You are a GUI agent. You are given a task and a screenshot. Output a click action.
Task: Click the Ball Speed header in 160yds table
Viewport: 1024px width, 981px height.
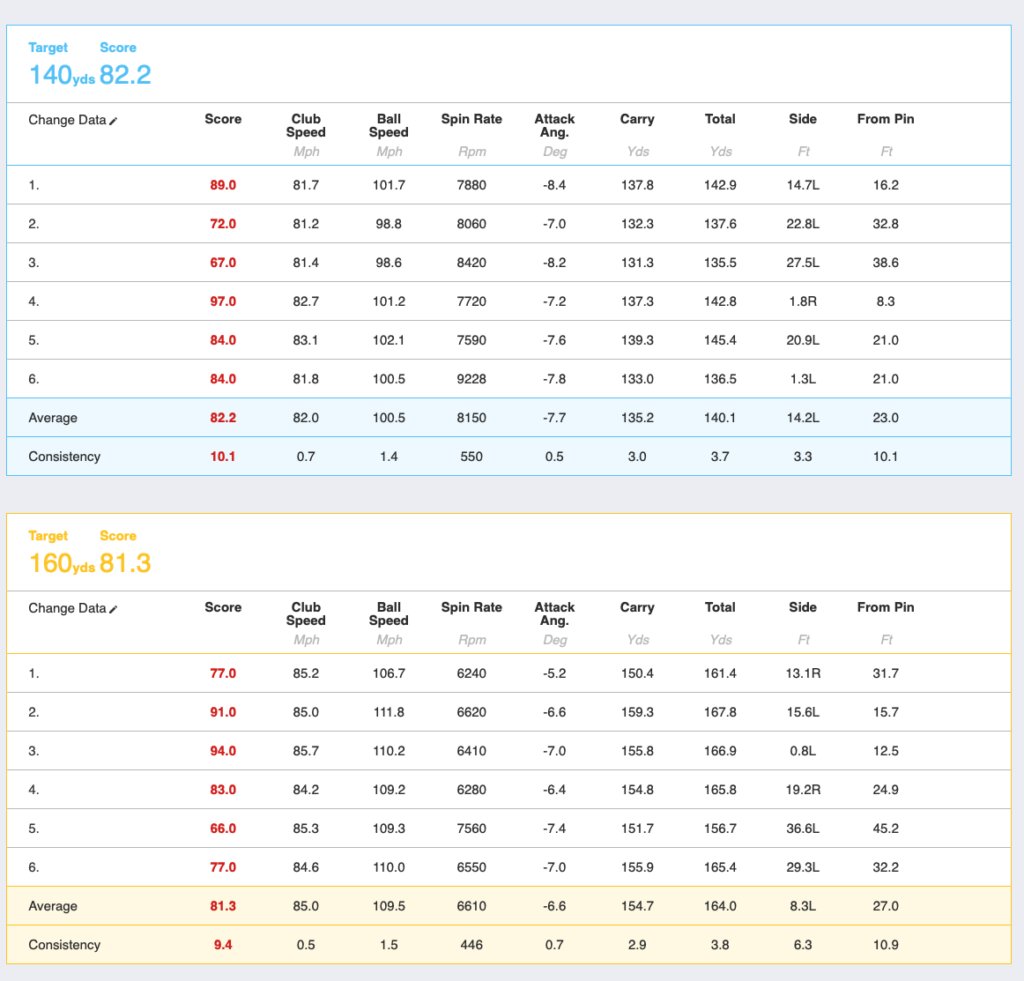[x=388, y=613]
